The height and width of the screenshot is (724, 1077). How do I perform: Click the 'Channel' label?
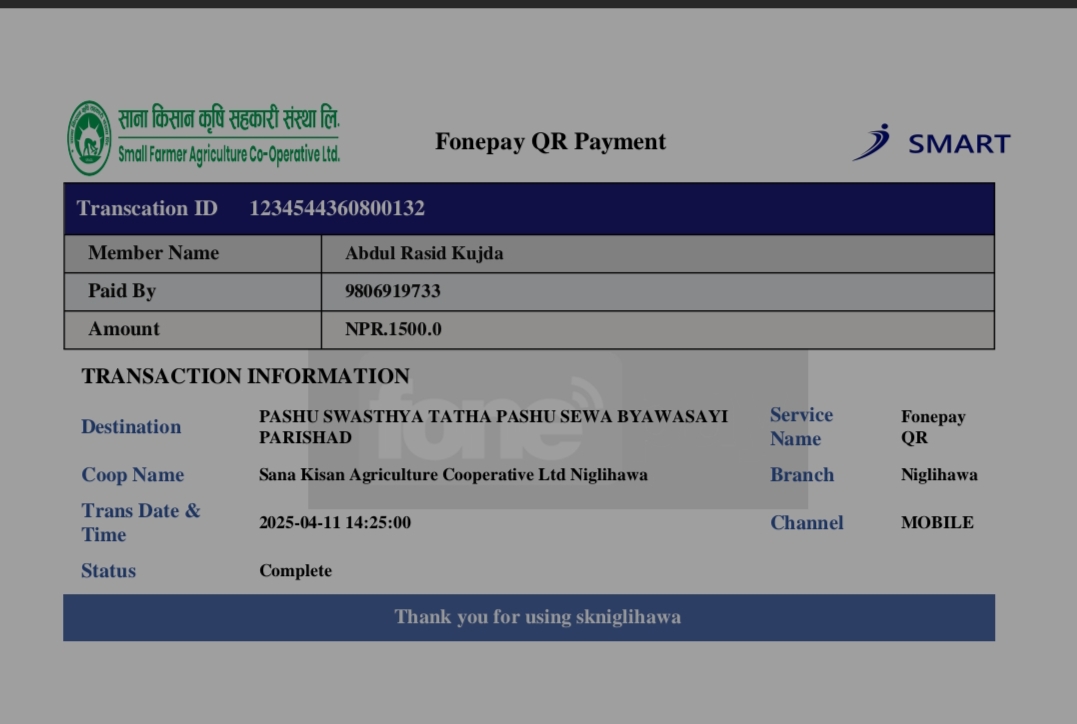tap(806, 523)
